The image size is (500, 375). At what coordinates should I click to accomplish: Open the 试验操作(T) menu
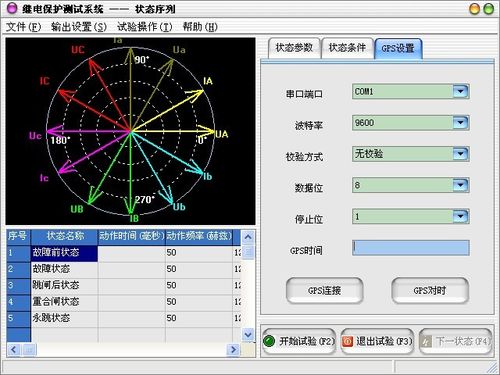point(144,27)
